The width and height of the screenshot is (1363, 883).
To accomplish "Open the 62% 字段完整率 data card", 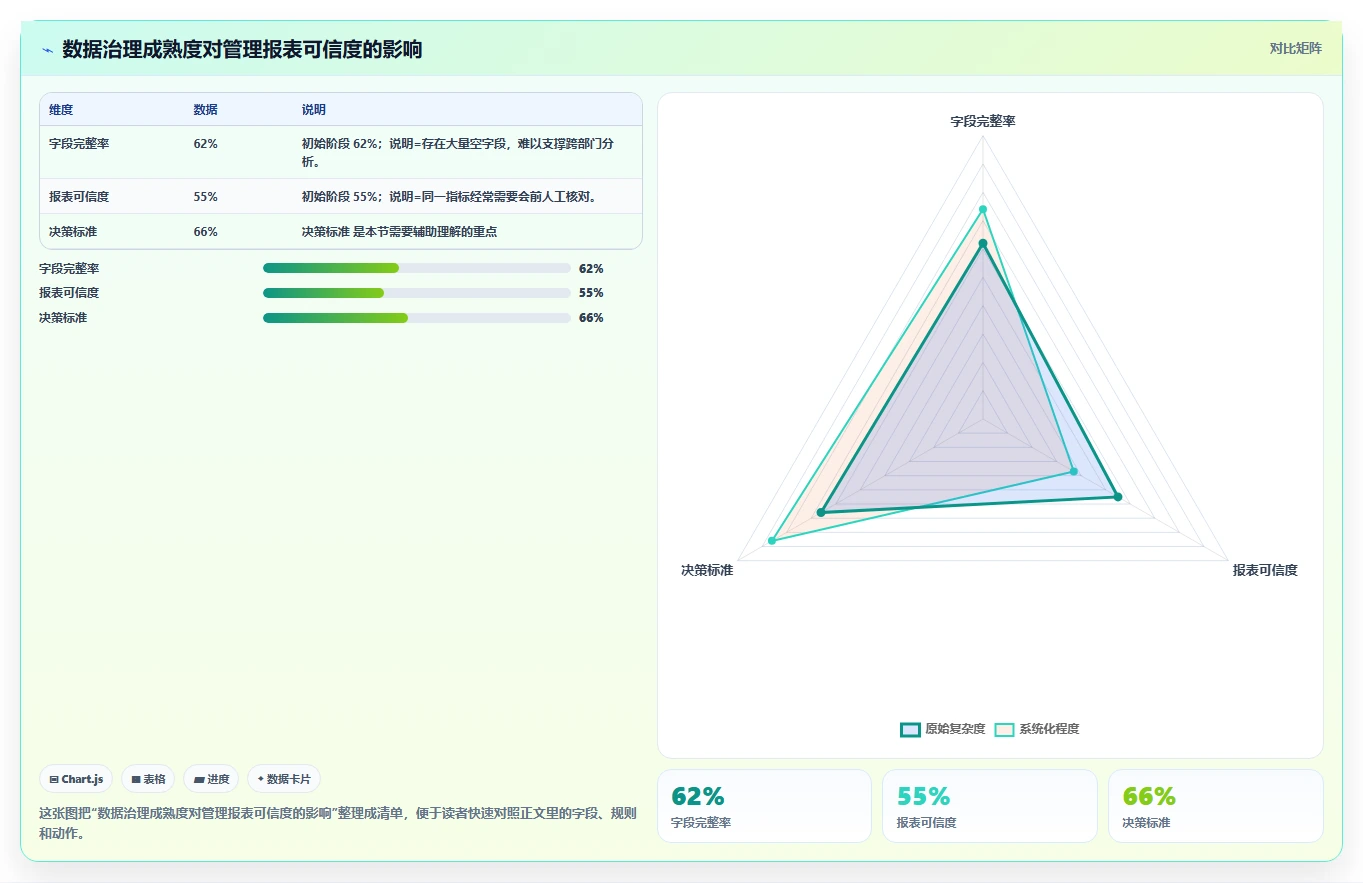I will [764, 806].
